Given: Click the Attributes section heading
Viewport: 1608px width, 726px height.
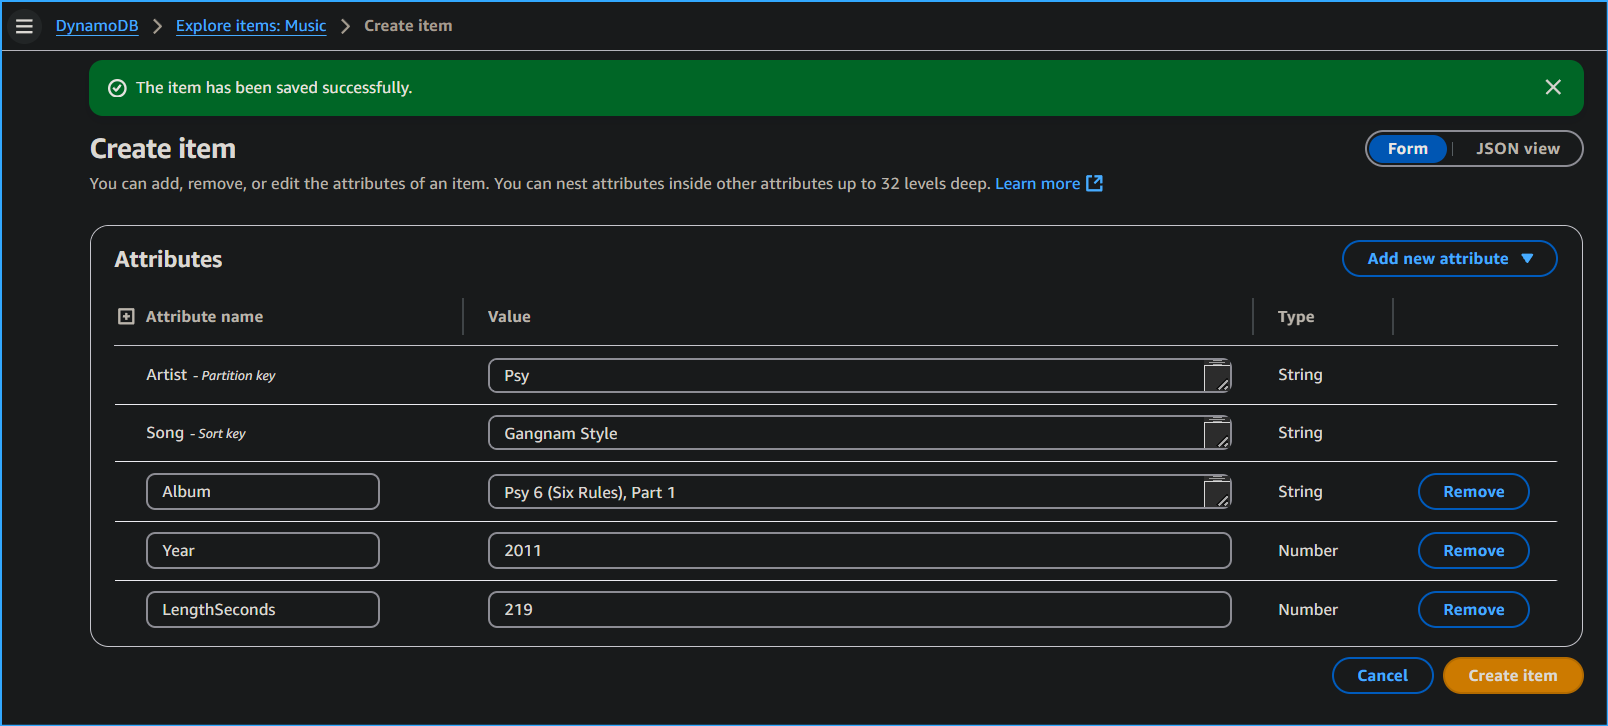Looking at the screenshot, I should pyautogui.click(x=168, y=260).
